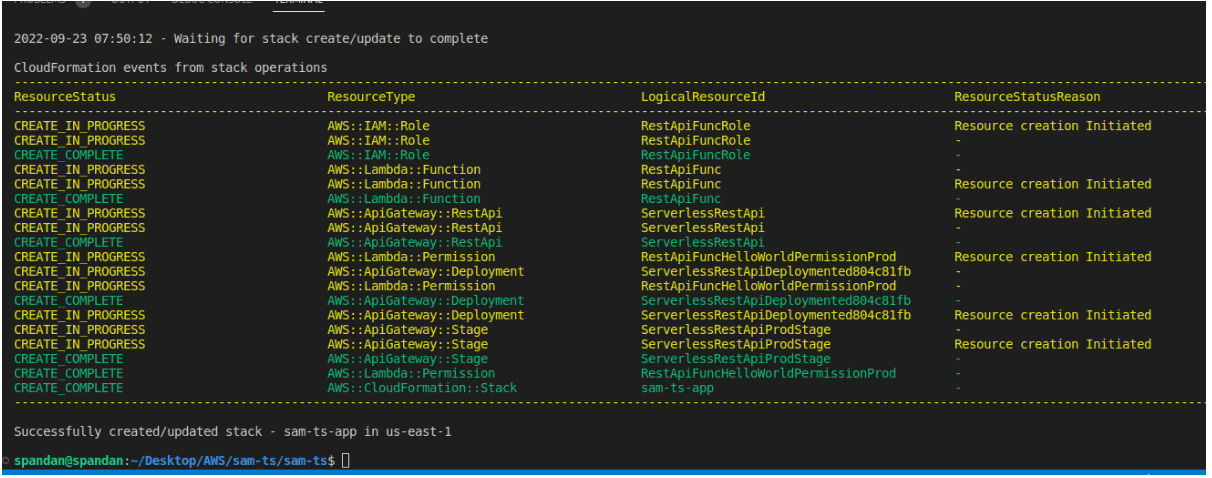Select green AWS::IAM::Role in CREATE_COMPLETE row
Viewport: 1212px width, 478px height.
[x=378, y=155]
